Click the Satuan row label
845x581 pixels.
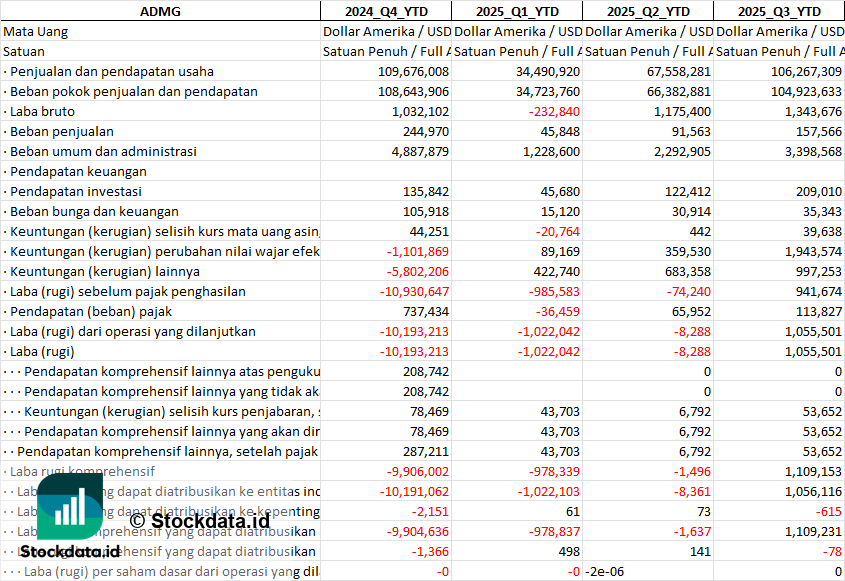24,52
